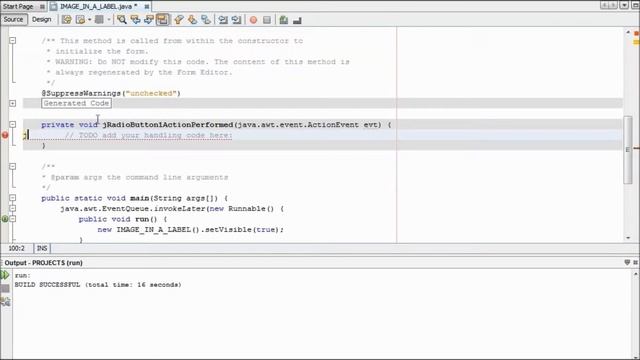Click the Output panel stop icon
Viewport: 640px width, 360px height.
[5, 289]
